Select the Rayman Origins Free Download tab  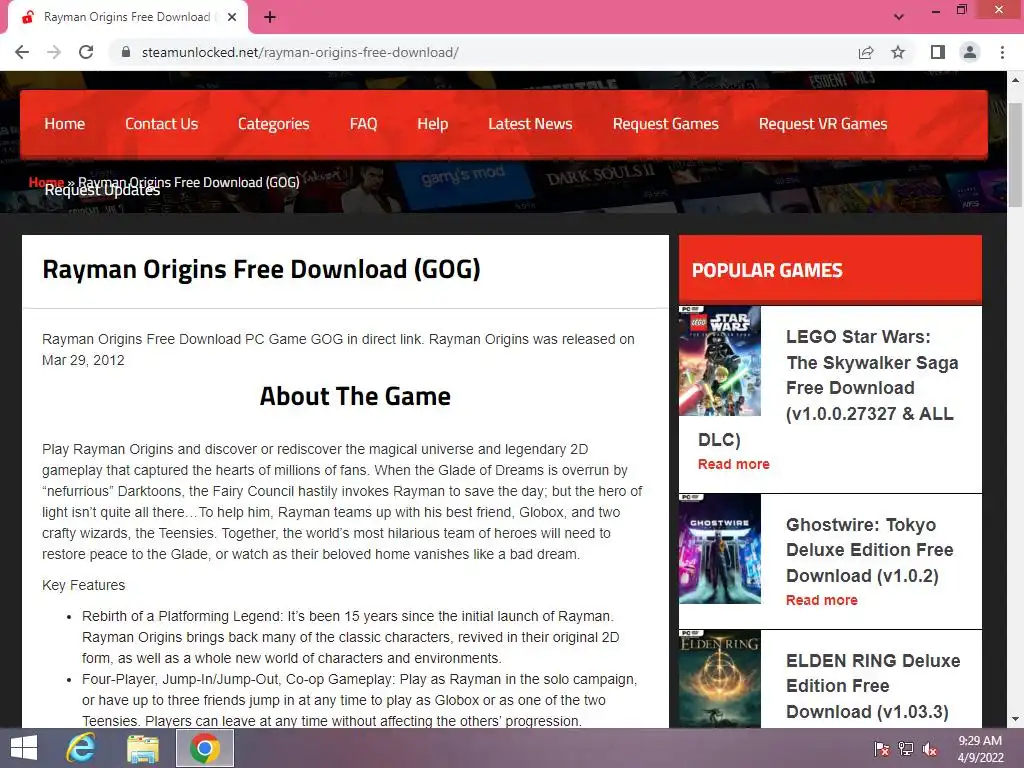click(x=128, y=17)
